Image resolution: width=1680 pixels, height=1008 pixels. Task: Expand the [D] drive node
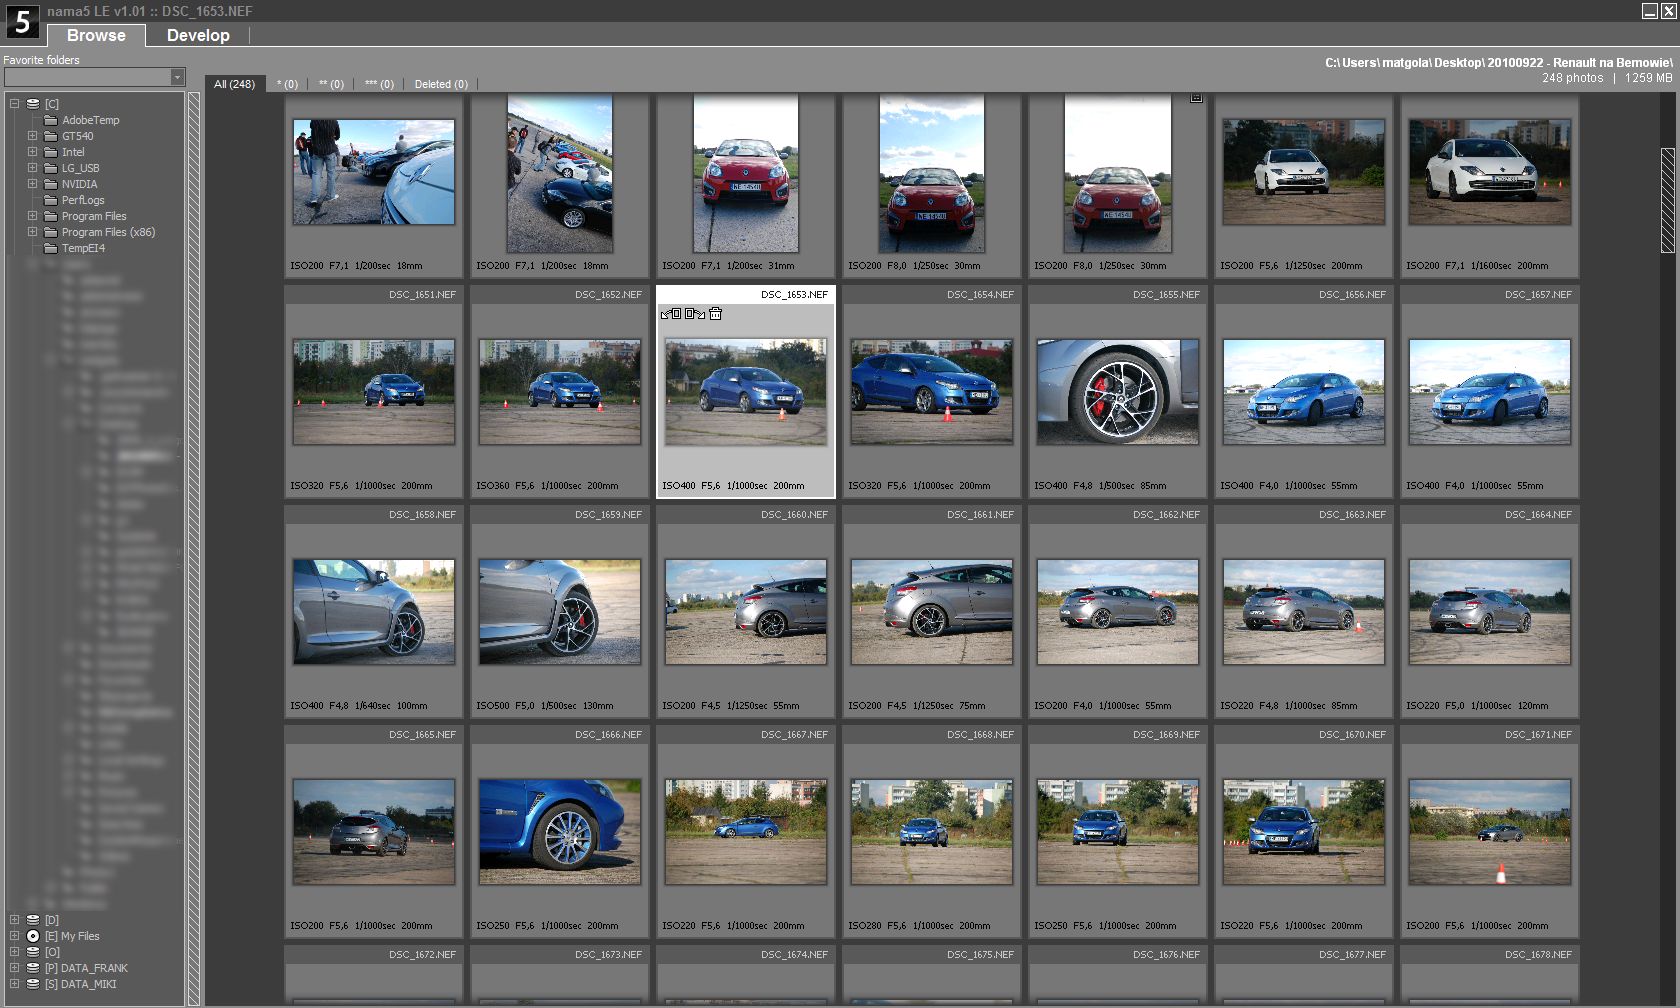(15, 919)
